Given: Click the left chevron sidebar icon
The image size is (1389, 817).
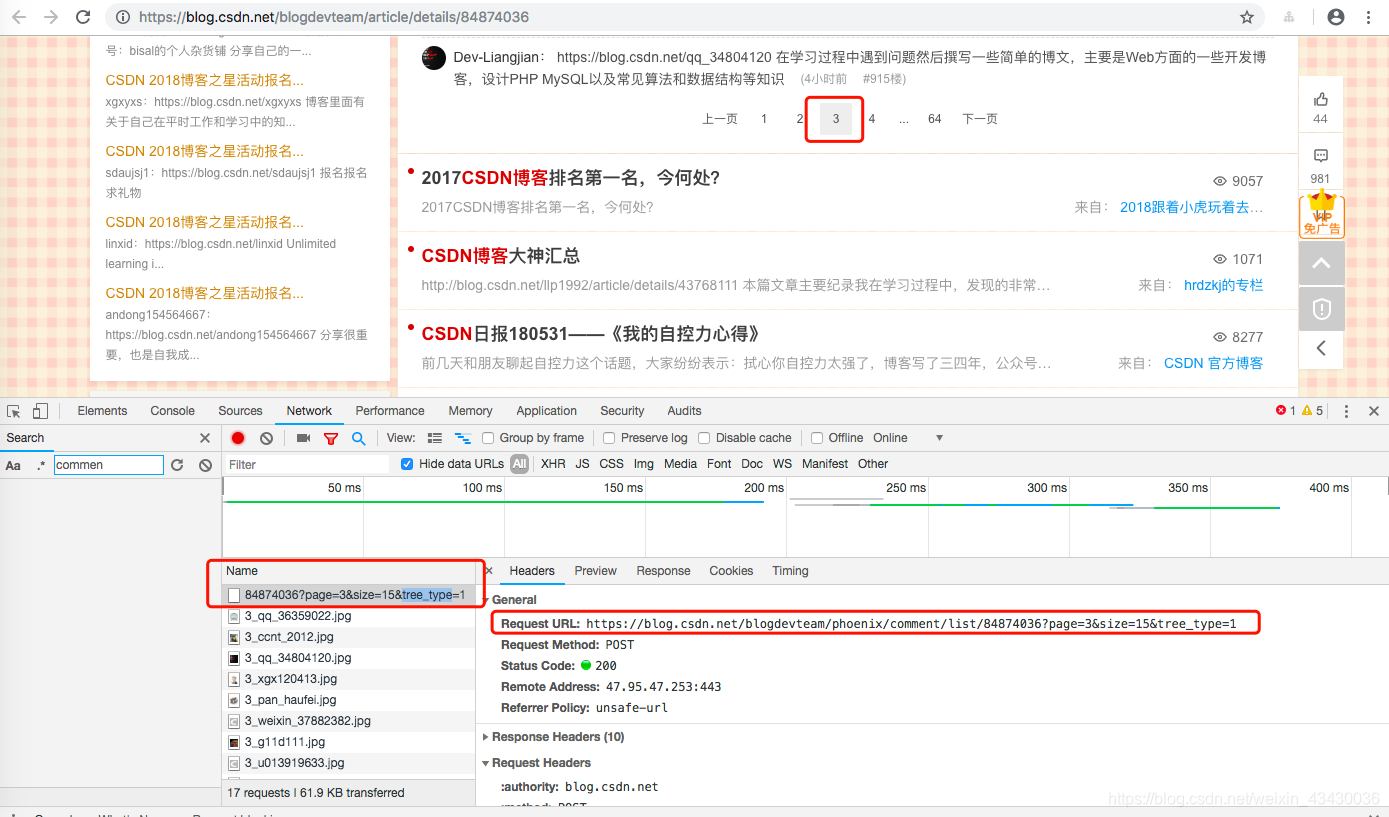Looking at the screenshot, I should [x=1321, y=348].
